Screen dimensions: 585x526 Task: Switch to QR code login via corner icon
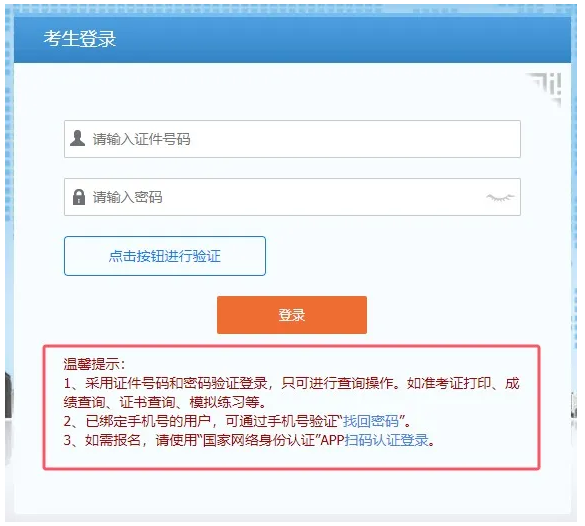[x=545, y=89]
